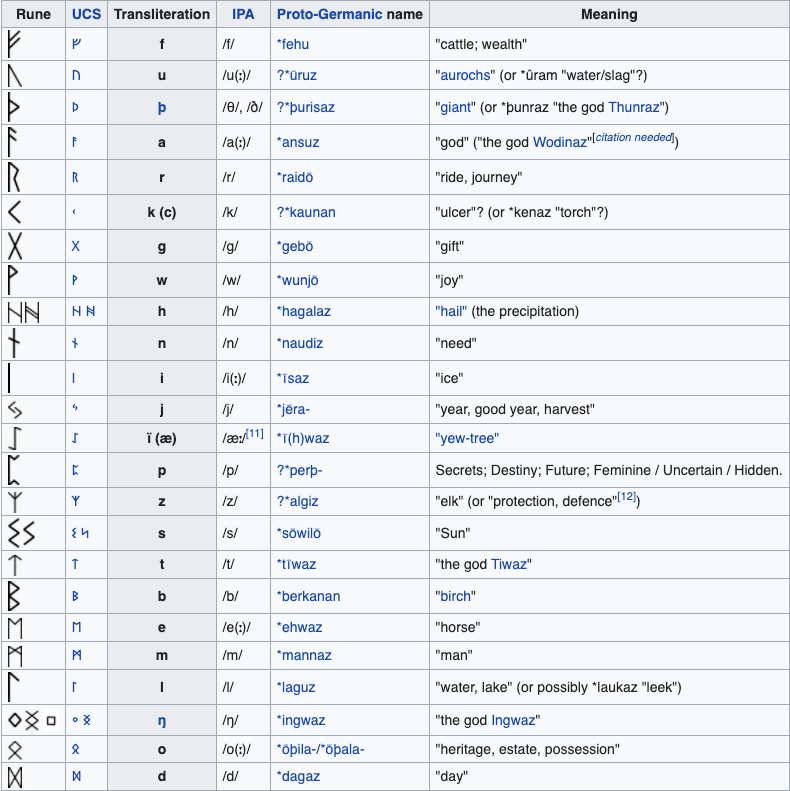Open the IPA column header link
Screen dimensions: 790x791
243,15
